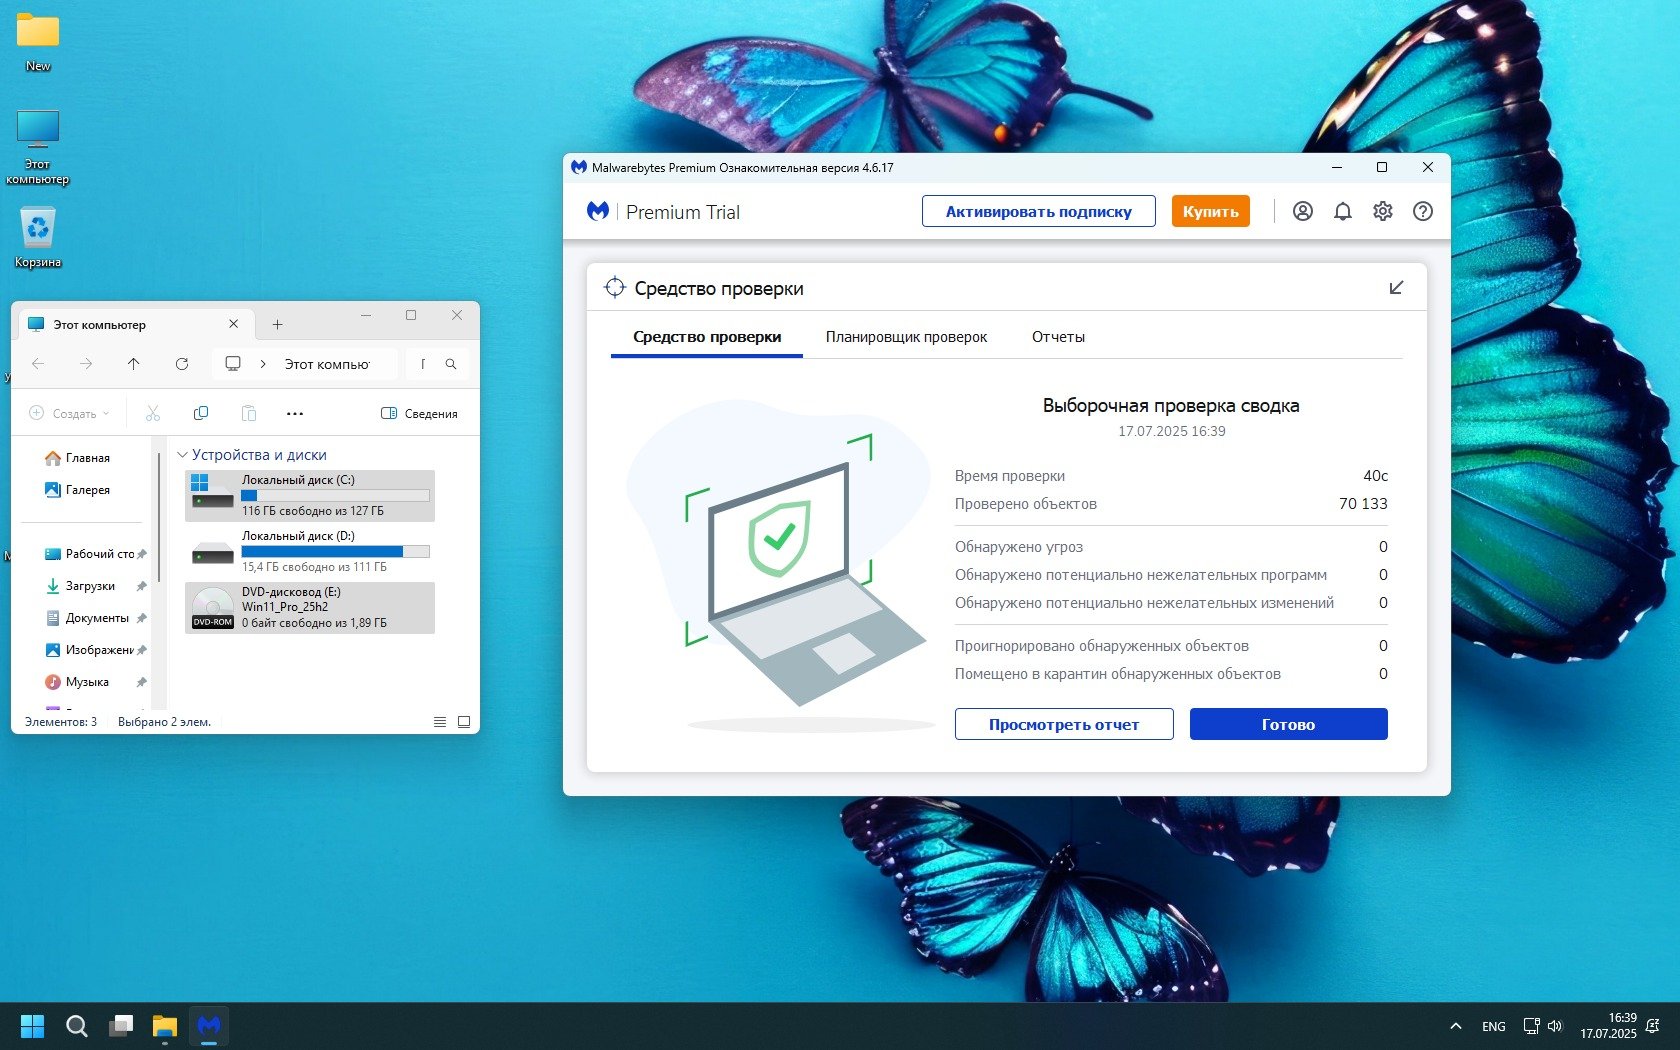Click the Copy icon in Explorer toolbar
The image size is (1680, 1050).
click(201, 413)
